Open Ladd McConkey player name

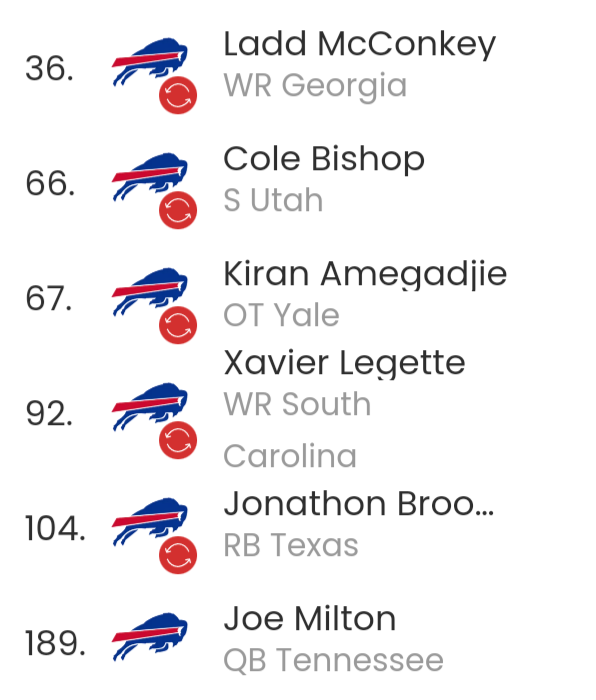359,44
